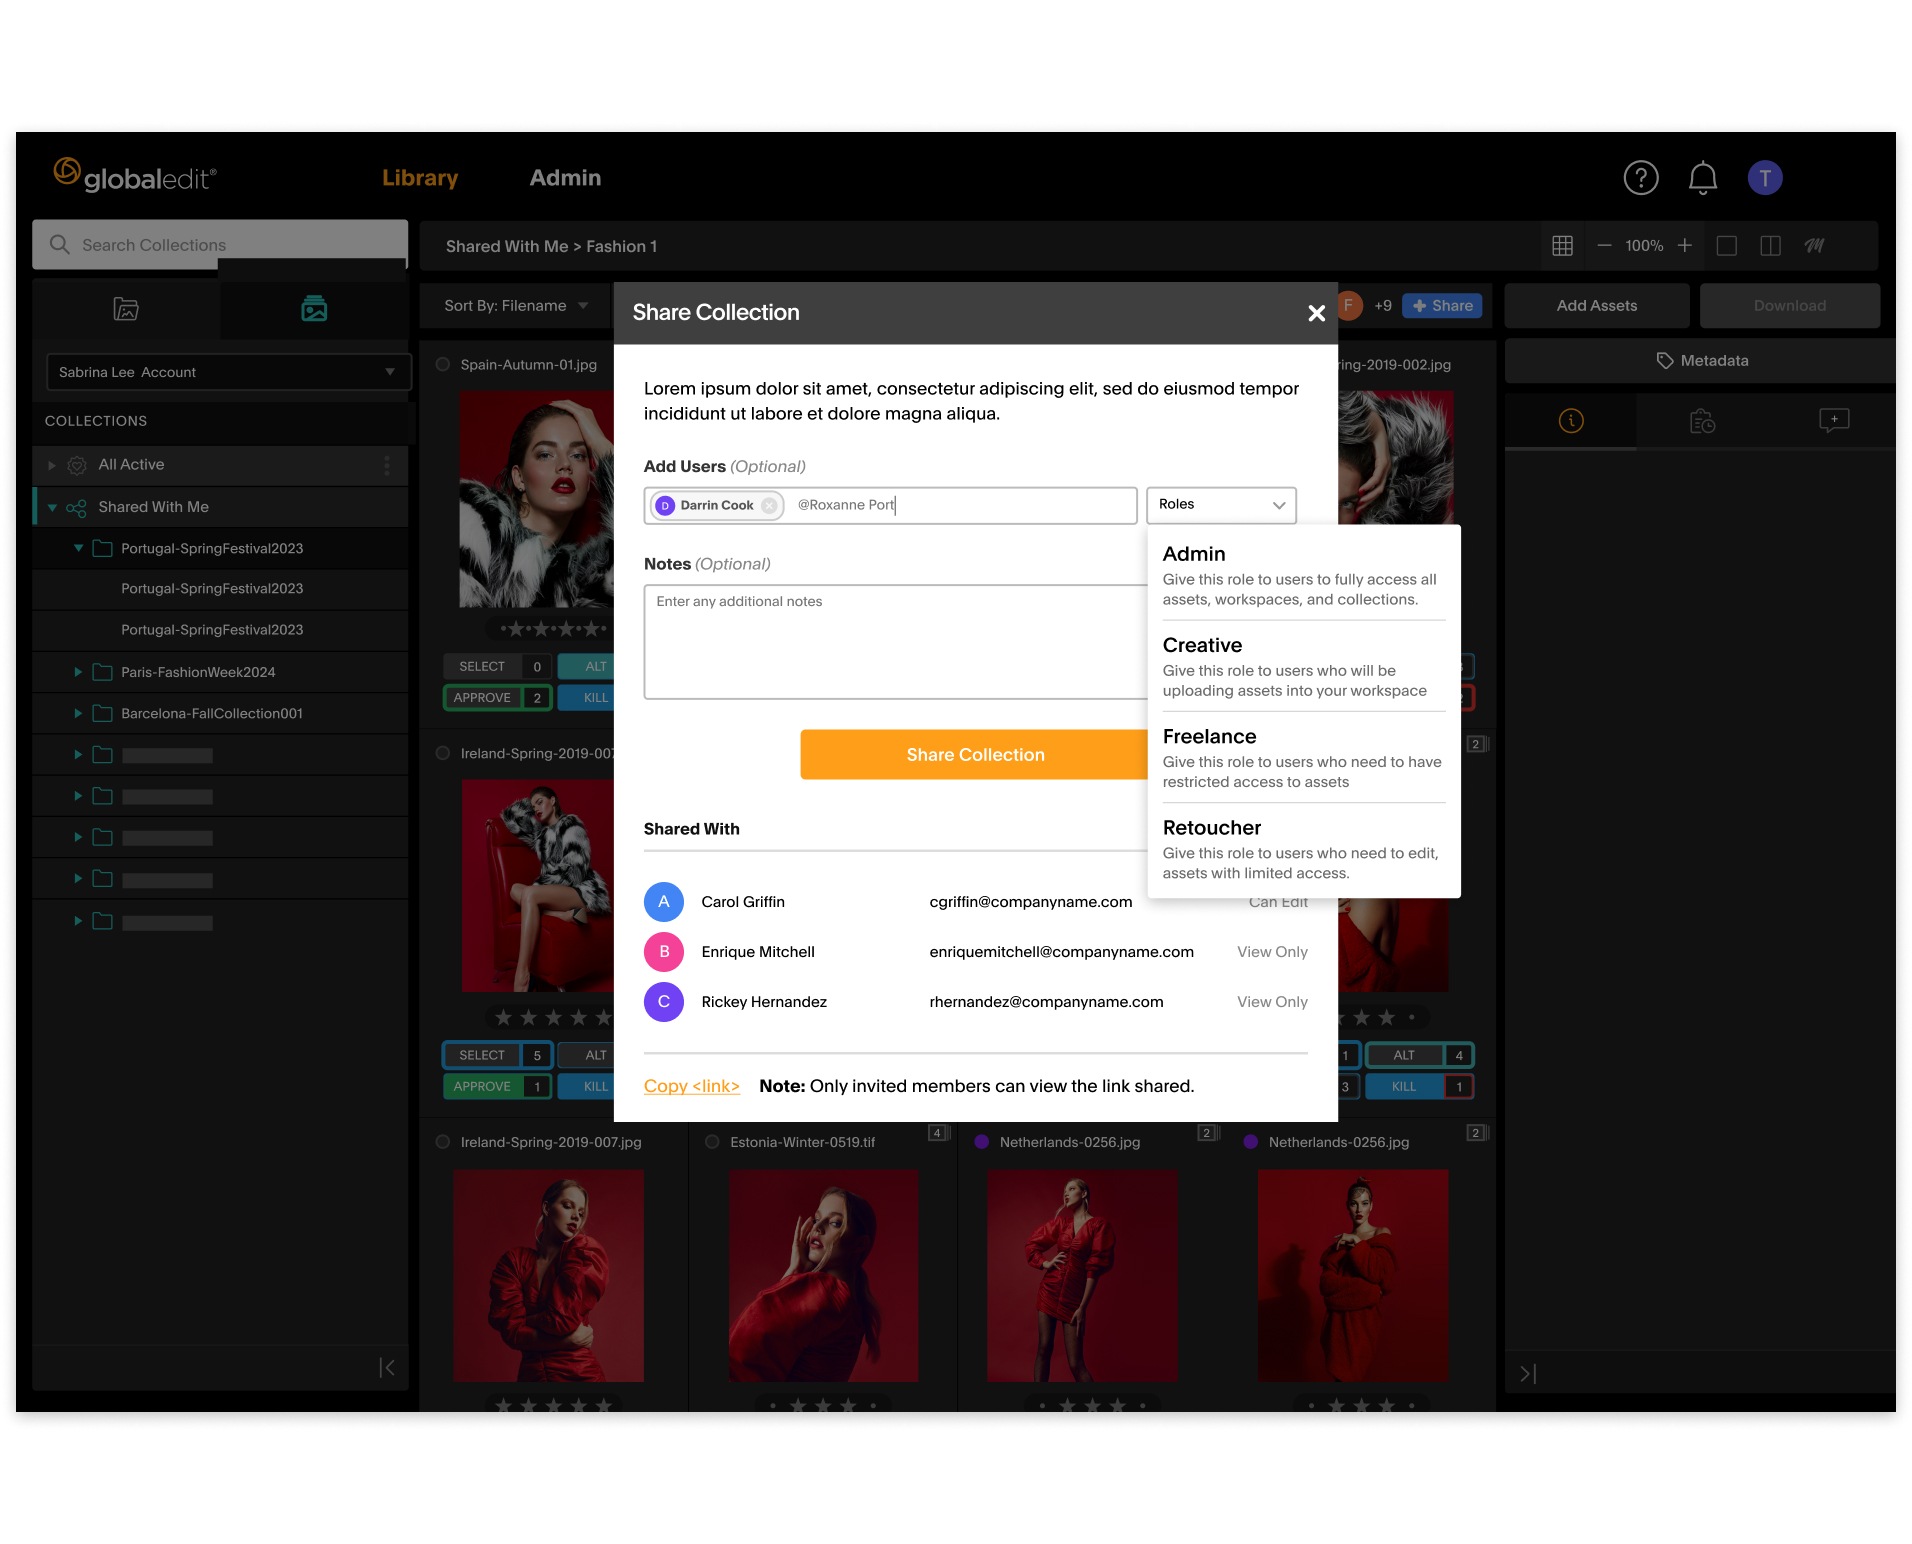The width and height of the screenshot is (1912, 1544).
Task: Open All Active options three-dot menu
Action: click(x=387, y=465)
